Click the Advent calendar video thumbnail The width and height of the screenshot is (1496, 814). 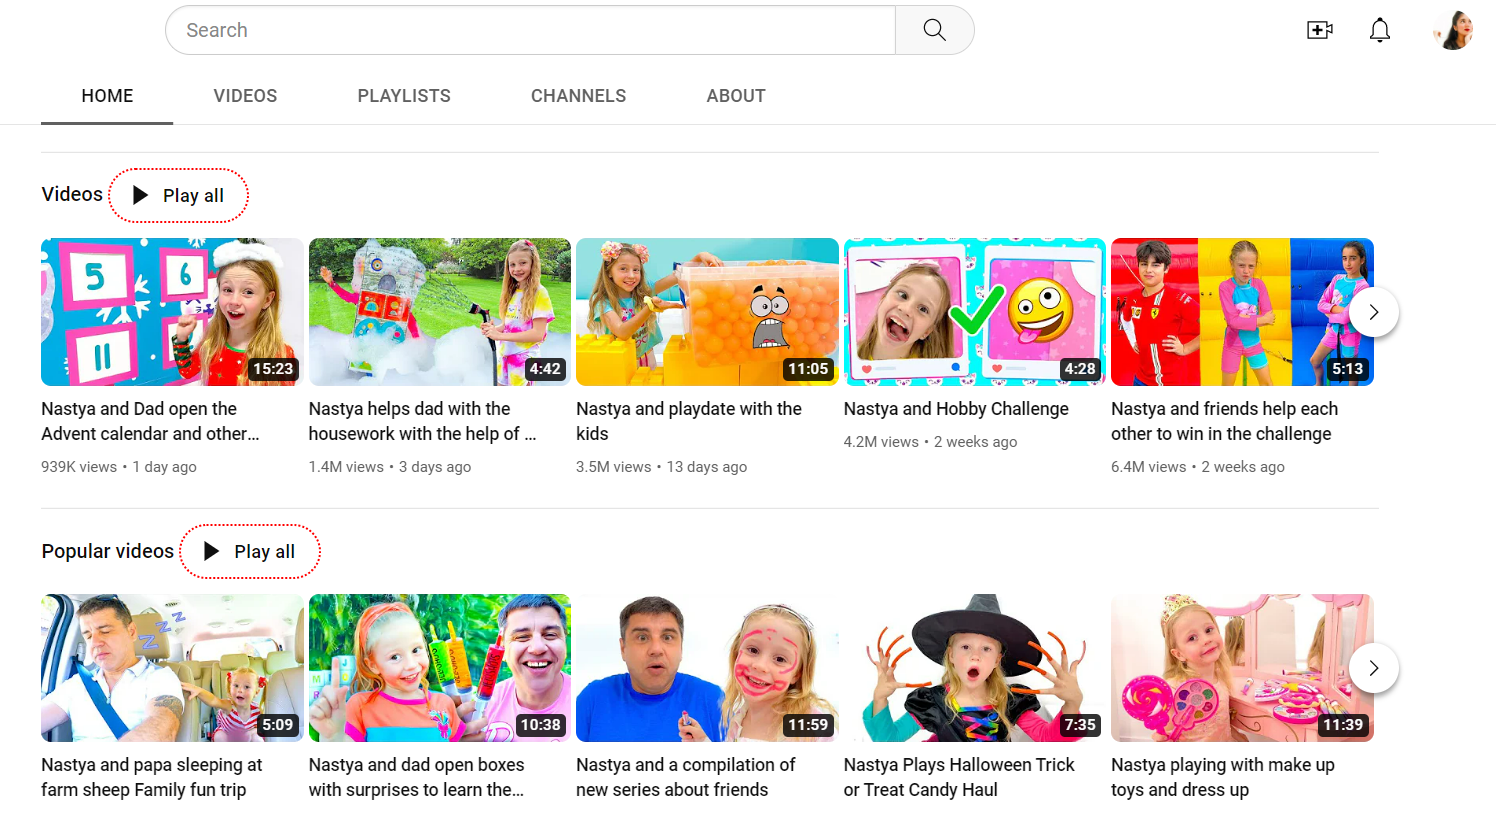171,311
